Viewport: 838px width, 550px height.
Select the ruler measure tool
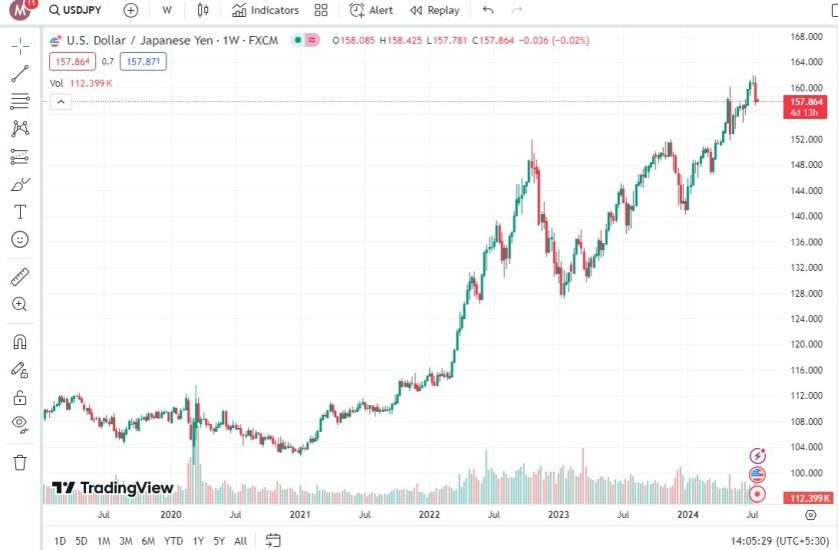(20, 276)
